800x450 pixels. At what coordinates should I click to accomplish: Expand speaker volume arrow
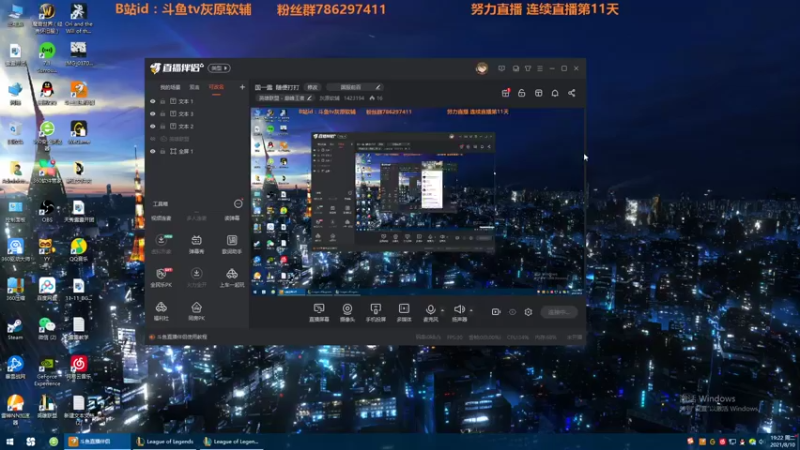(x=471, y=310)
